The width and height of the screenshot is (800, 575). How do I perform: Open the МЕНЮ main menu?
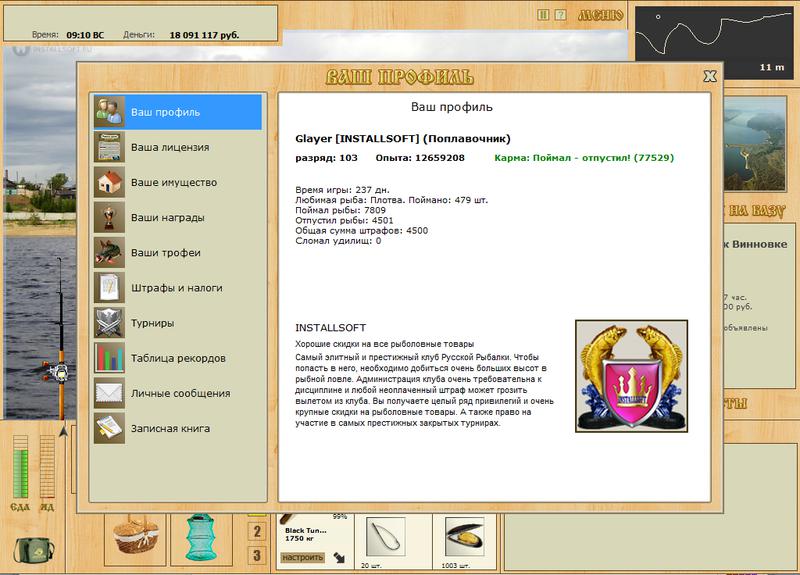coord(601,15)
